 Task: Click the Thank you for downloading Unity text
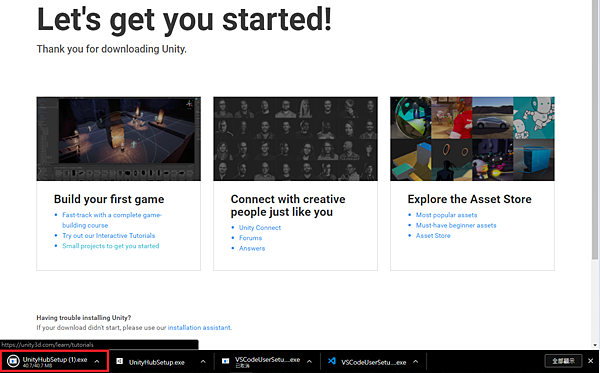pos(112,49)
